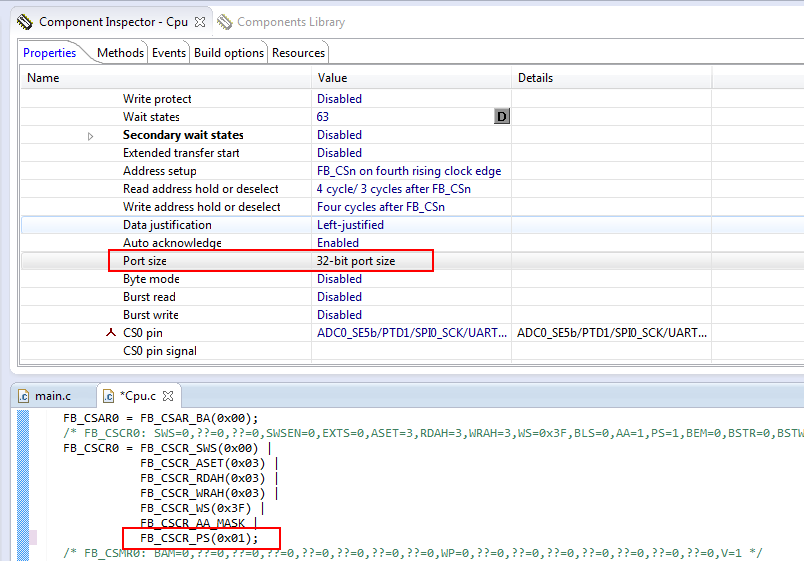The height and width of the screenshot is (561, 804).
Task: Open the CS0 pin value ADC0_SE5b/PTD1
Action: (x=412, y=333)
